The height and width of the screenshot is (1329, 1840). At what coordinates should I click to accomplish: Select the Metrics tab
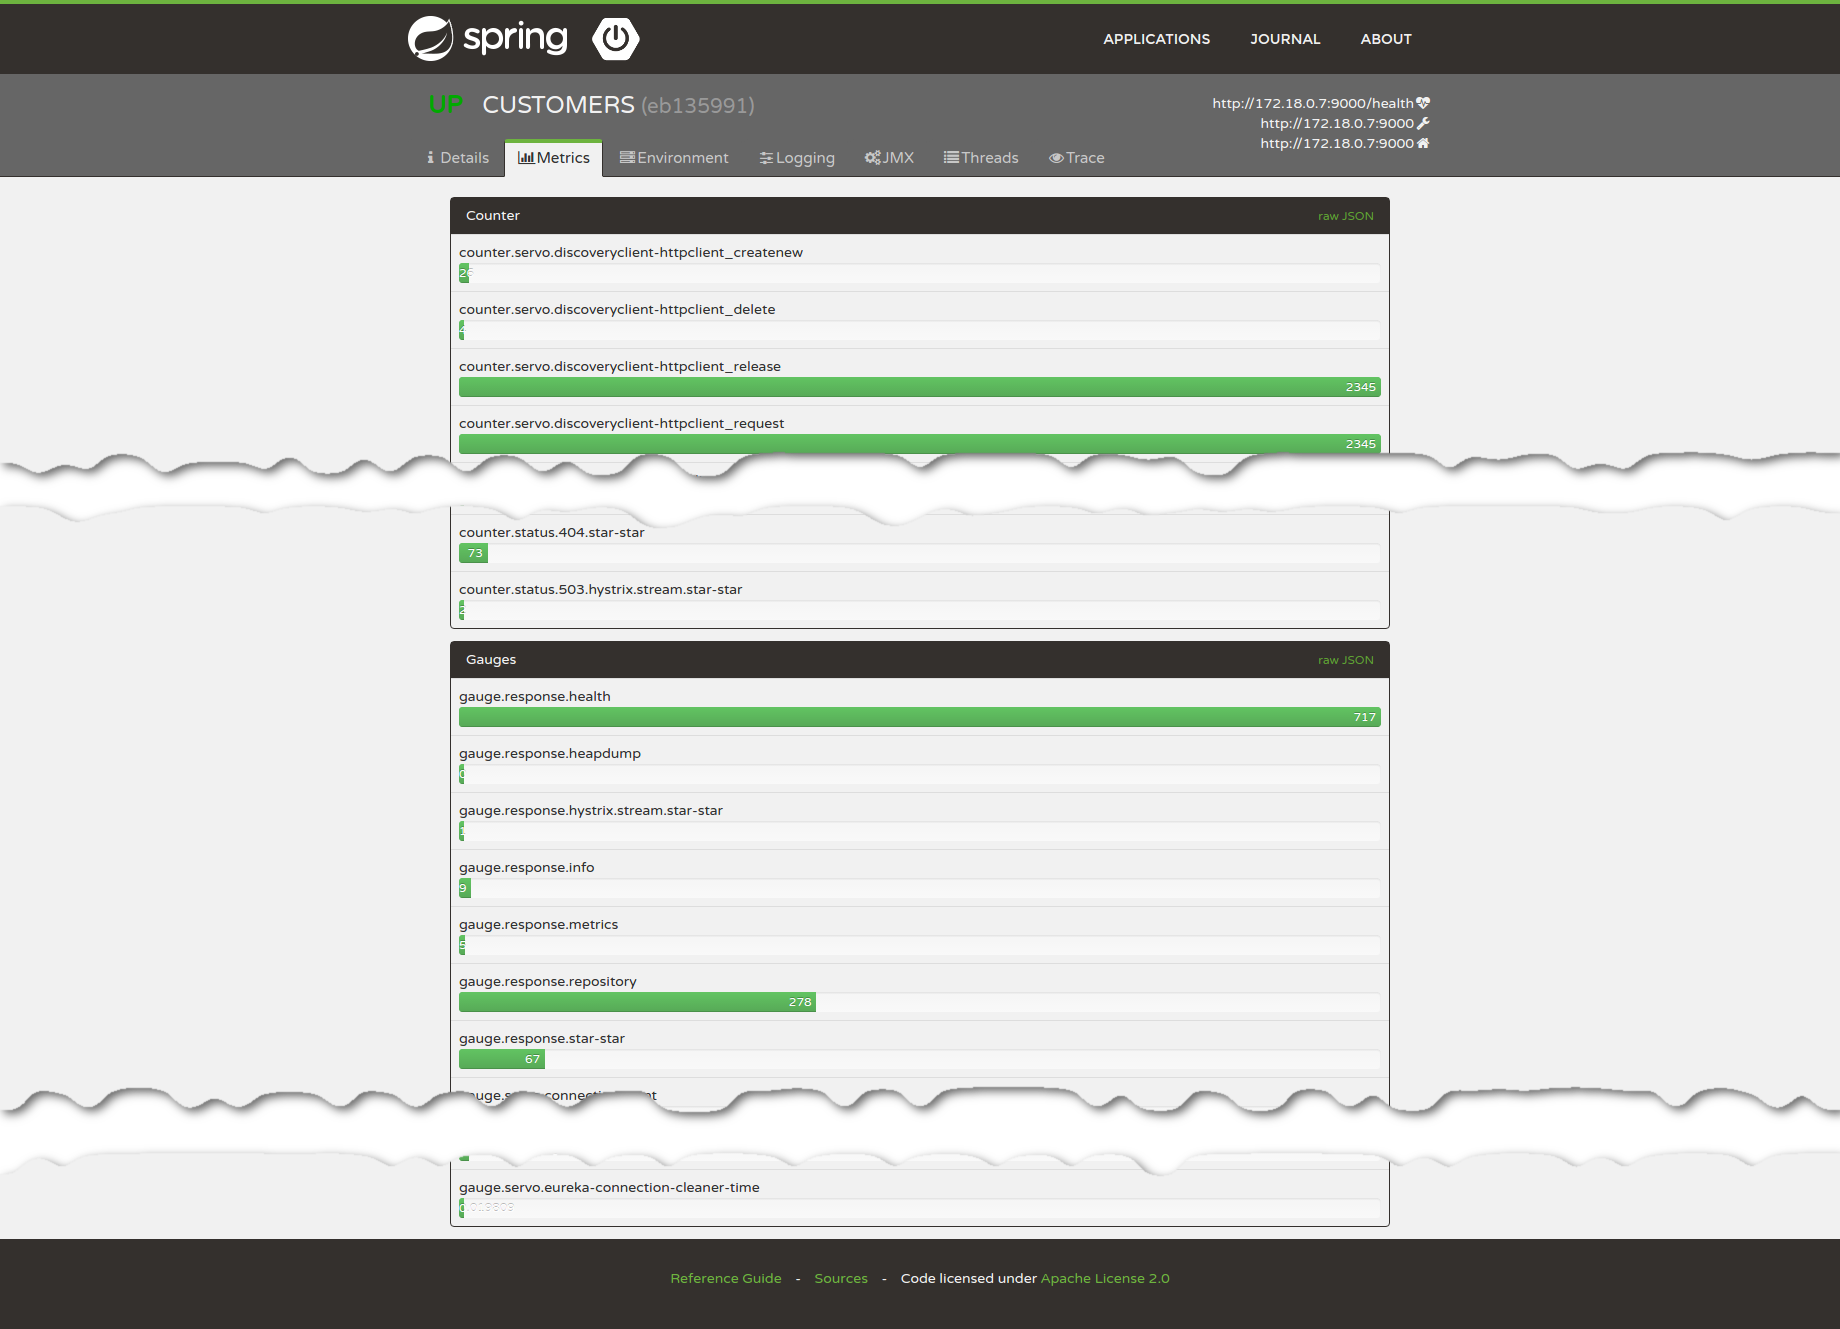(554, 158)
